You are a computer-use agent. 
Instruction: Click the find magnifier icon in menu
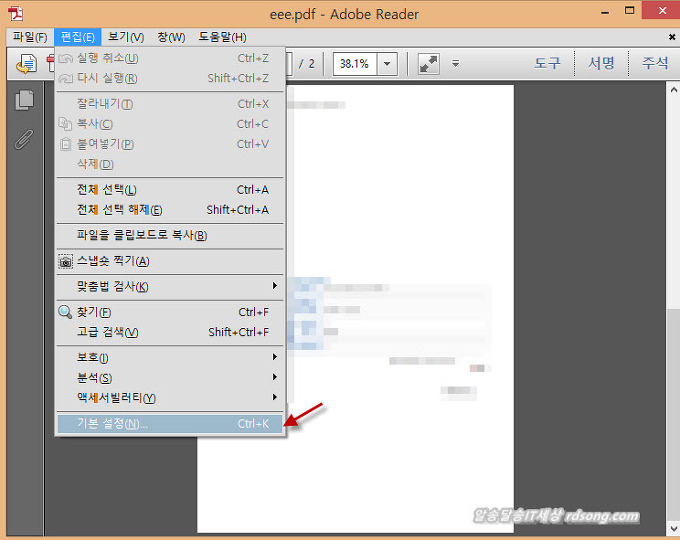point(66,312)
